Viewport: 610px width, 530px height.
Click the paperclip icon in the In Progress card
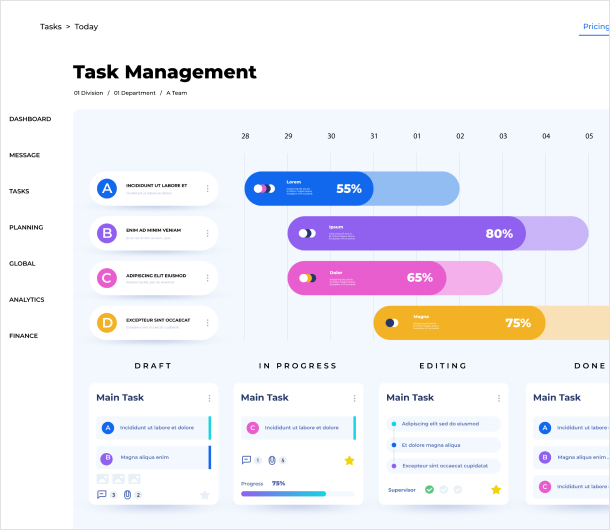tap(272, 460)
